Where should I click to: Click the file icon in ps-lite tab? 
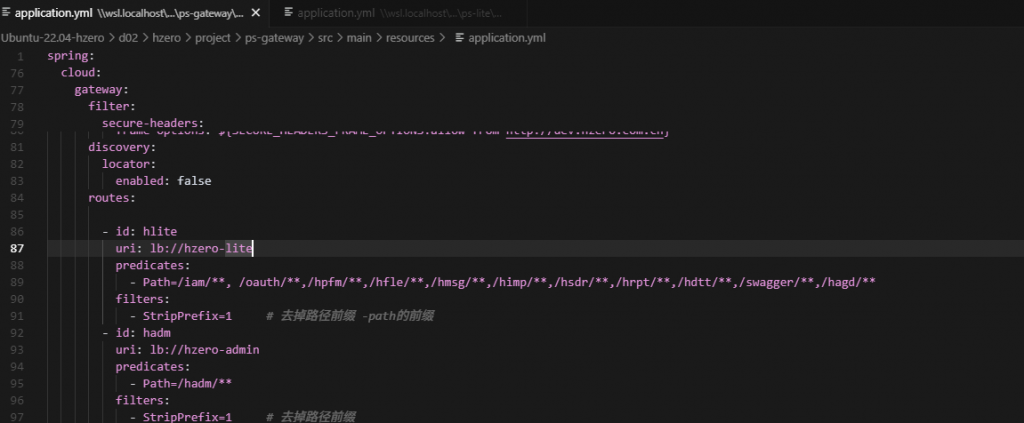tap(289, 13)
